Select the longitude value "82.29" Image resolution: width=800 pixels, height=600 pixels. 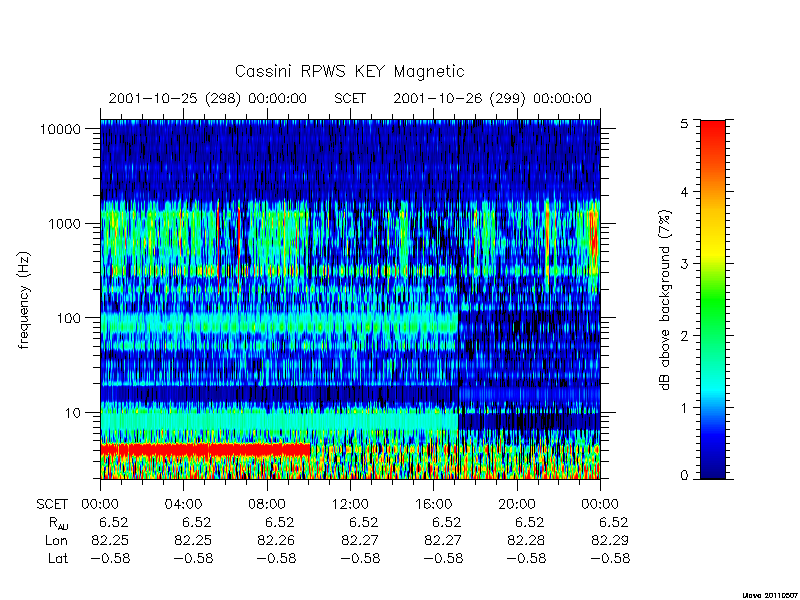[610, 540]
